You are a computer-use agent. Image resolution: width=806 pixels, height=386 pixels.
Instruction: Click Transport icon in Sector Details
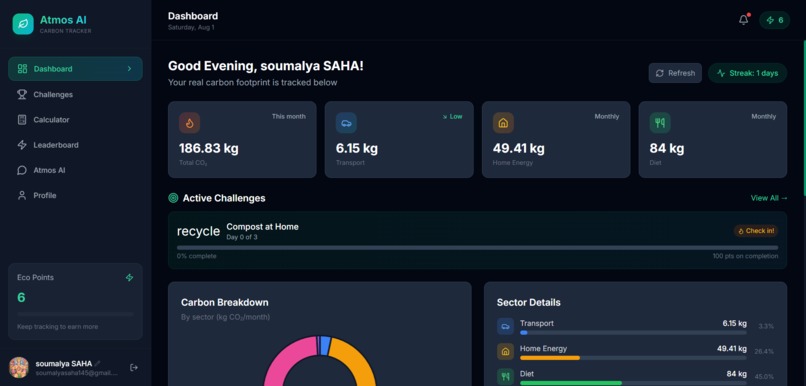(505, 326)
